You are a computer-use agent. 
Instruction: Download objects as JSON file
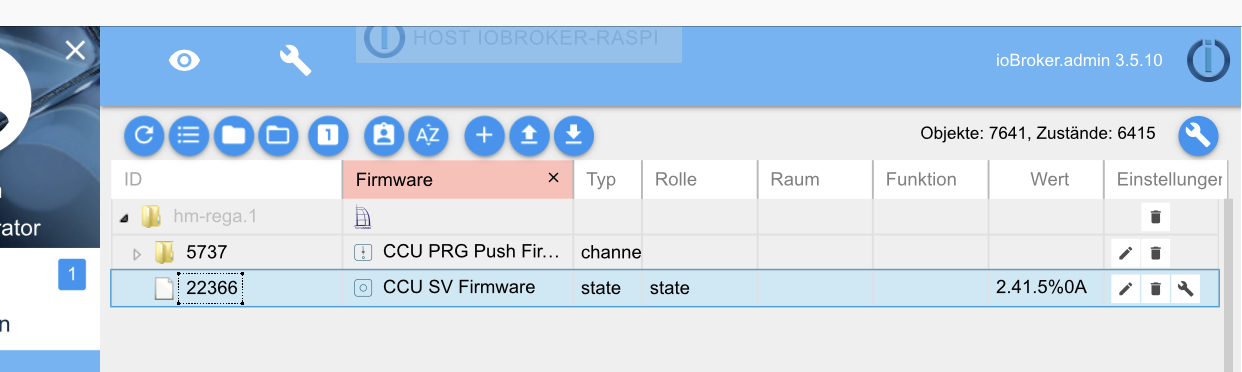pyautogui.click(x=573, y=134)
